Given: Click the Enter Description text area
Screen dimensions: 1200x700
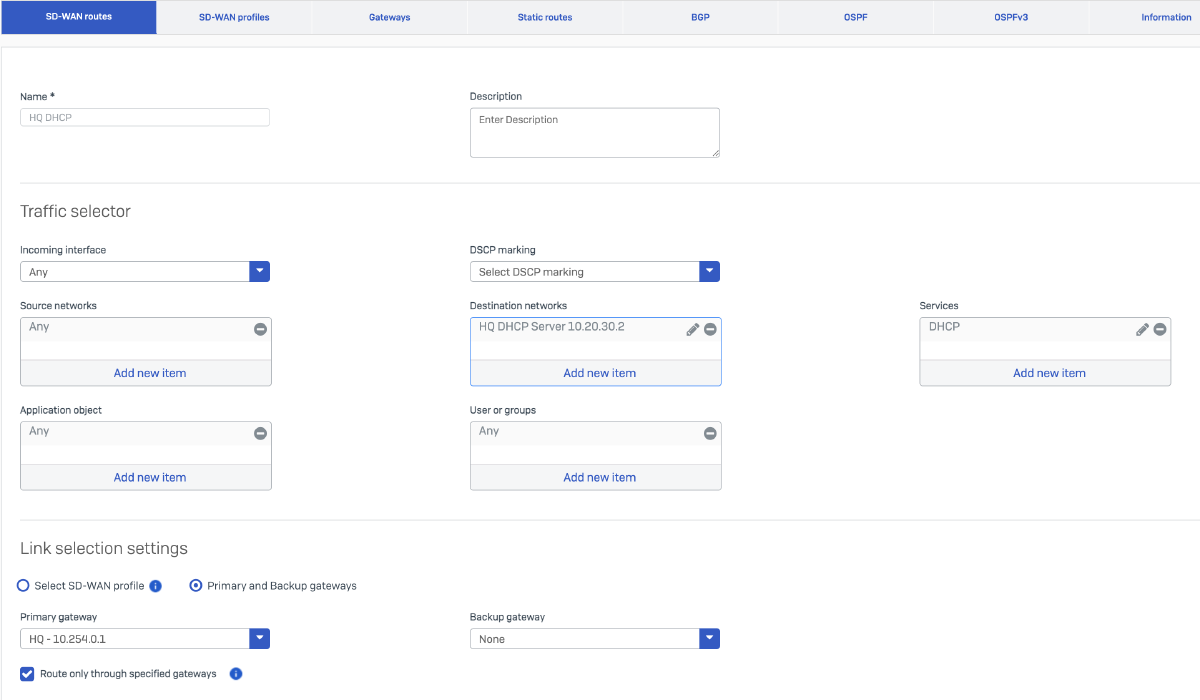Looking at the screenshot, I should click(595, 132).
